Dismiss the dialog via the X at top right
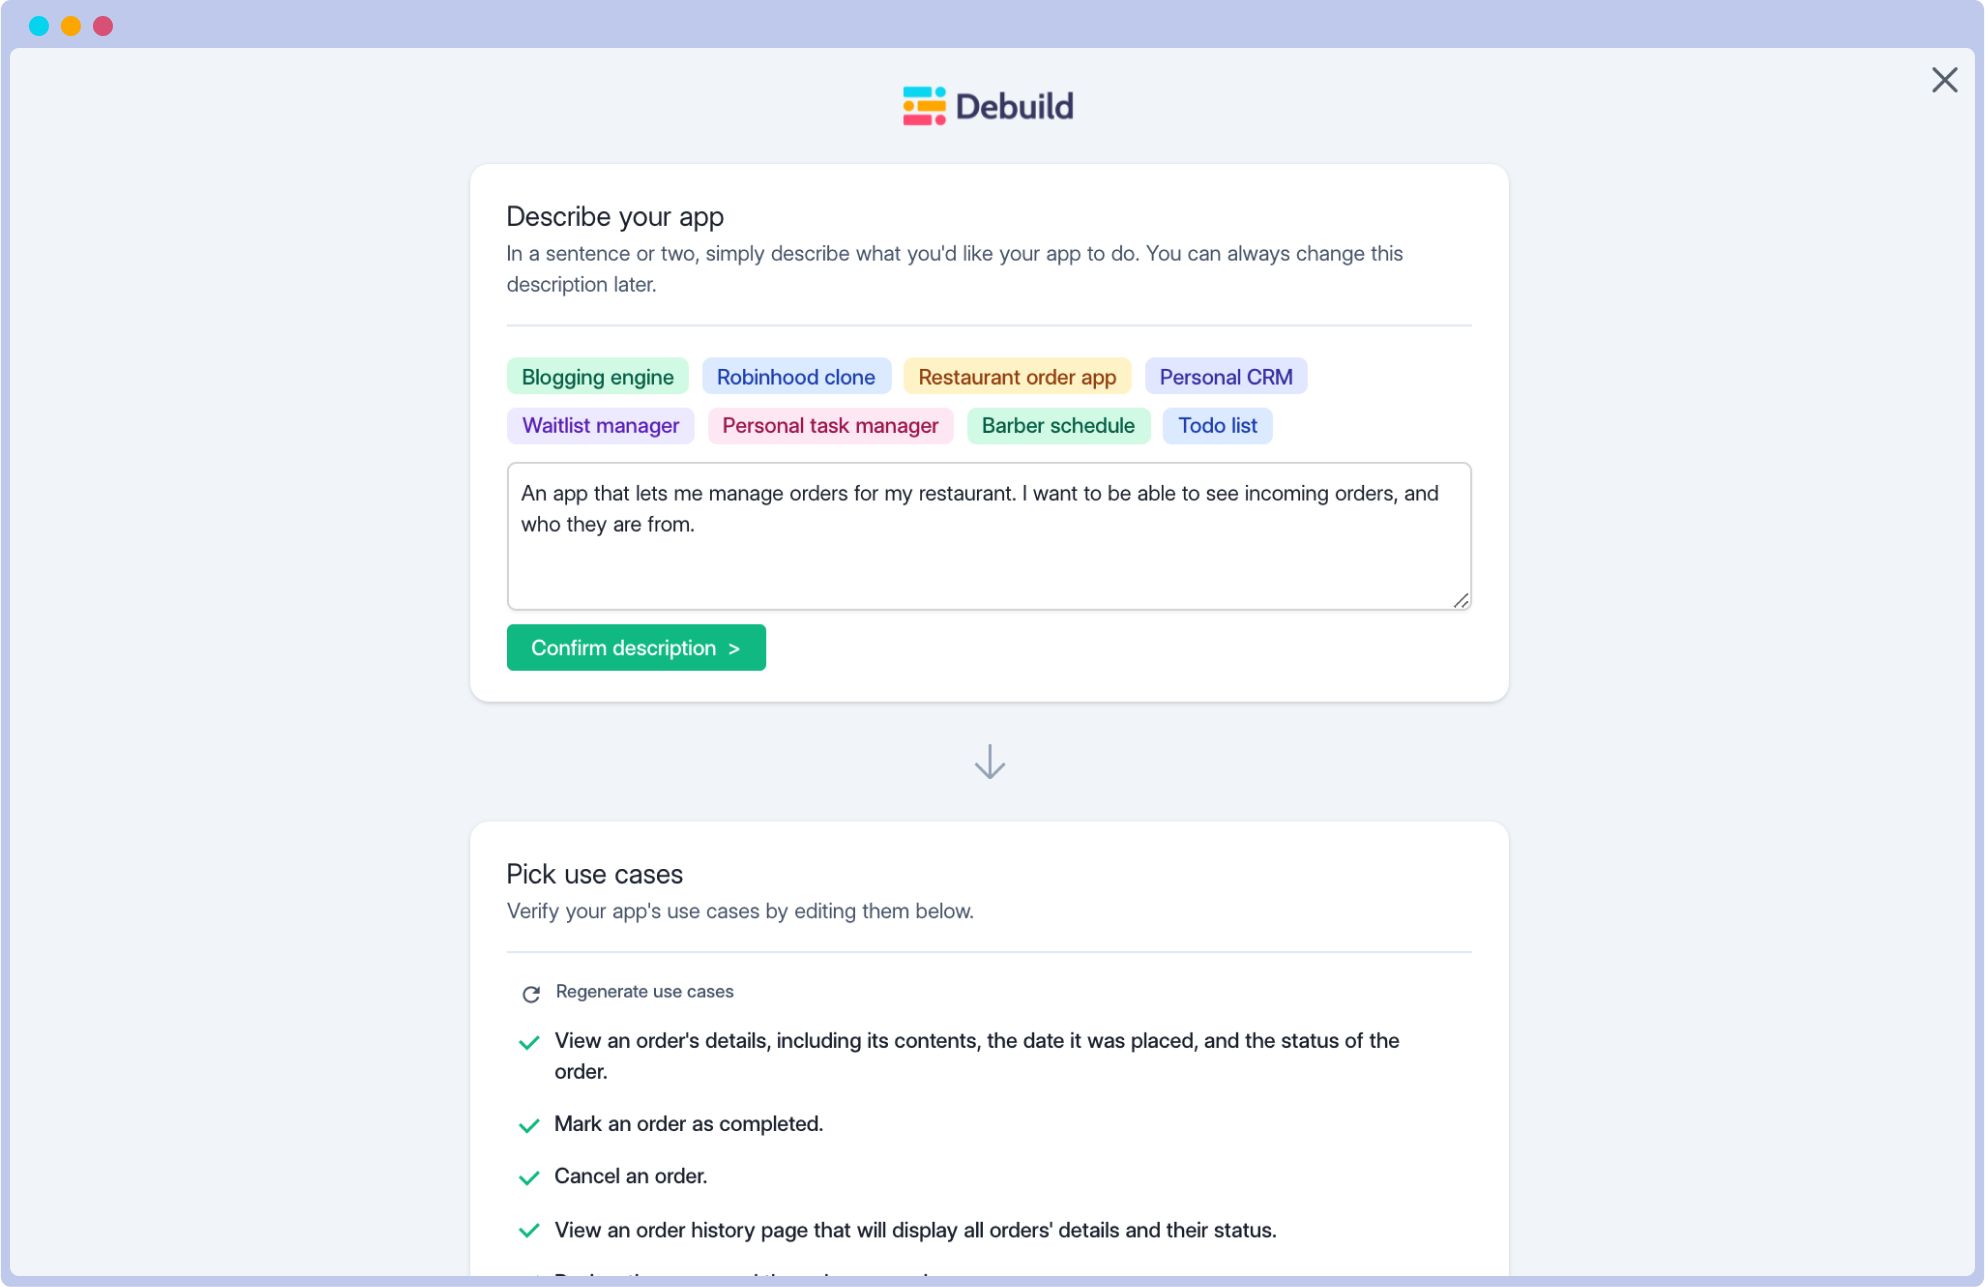Screen dimensions: 1985x1287 pos(1944,80)
